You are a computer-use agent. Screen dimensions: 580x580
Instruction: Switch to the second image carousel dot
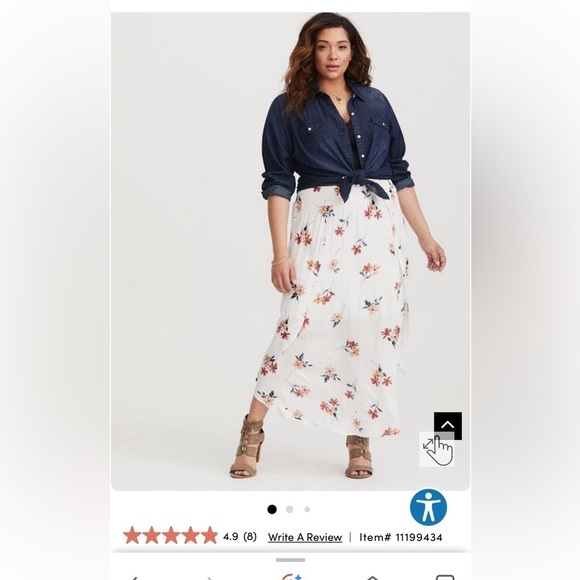290,509
